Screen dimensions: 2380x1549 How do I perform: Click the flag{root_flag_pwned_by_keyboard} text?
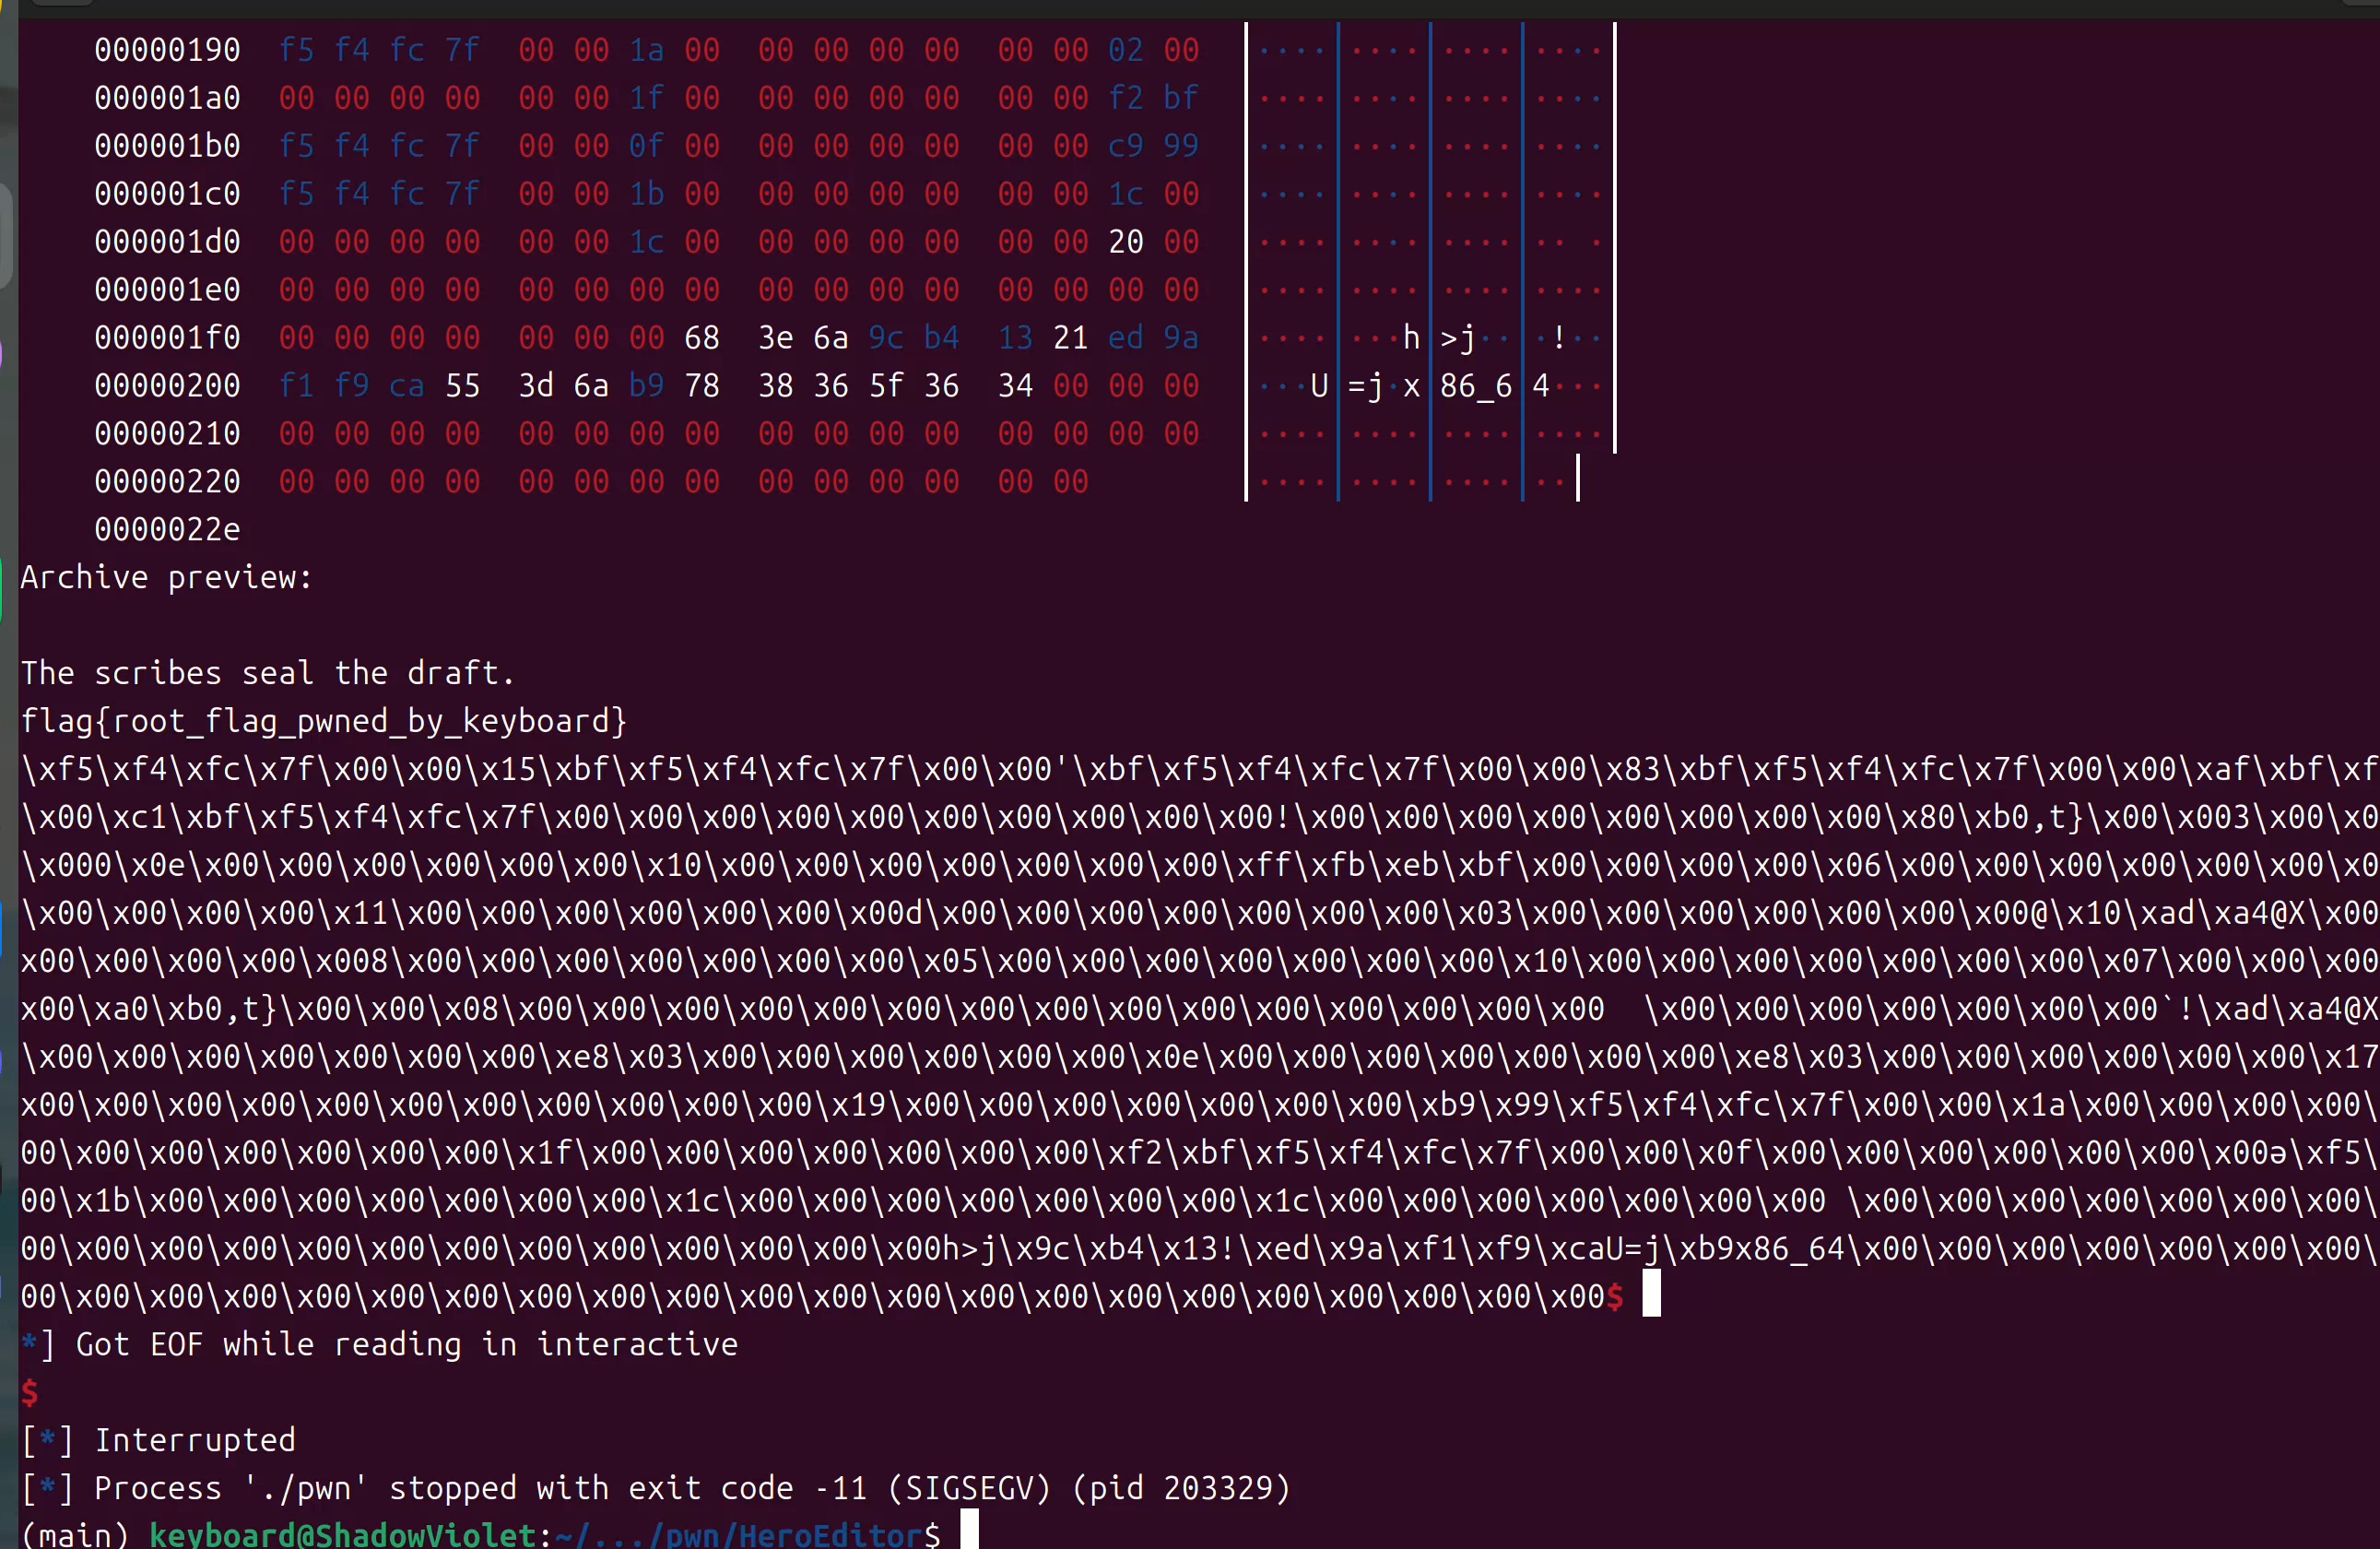point(324,721)
